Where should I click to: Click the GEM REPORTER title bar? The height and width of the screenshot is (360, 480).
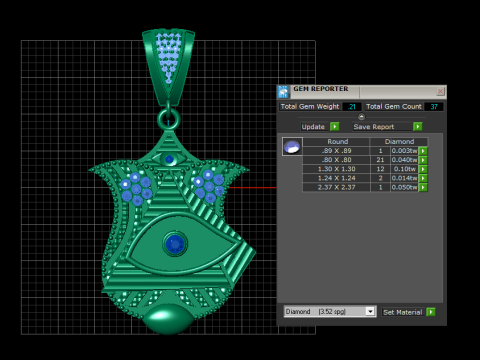click(362, 91)
